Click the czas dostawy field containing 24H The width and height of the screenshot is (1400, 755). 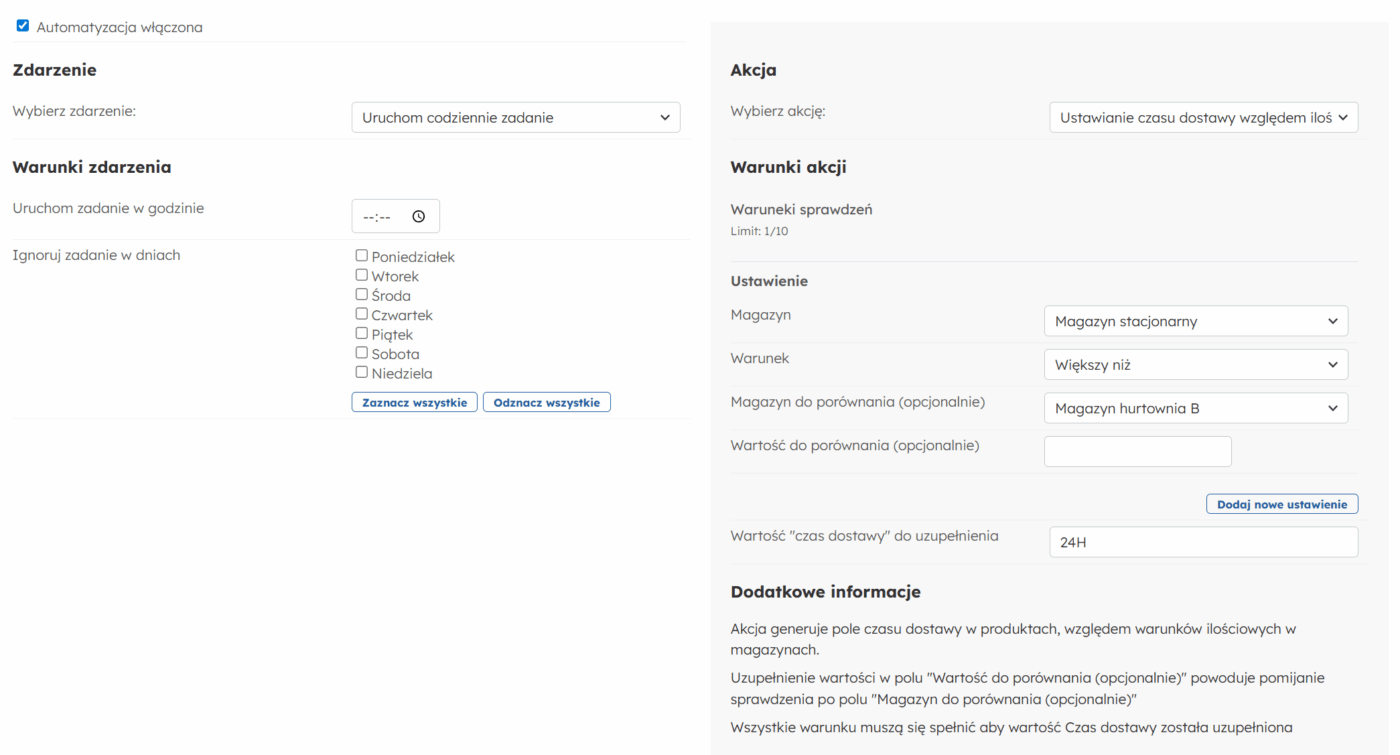coord(1203,542)
